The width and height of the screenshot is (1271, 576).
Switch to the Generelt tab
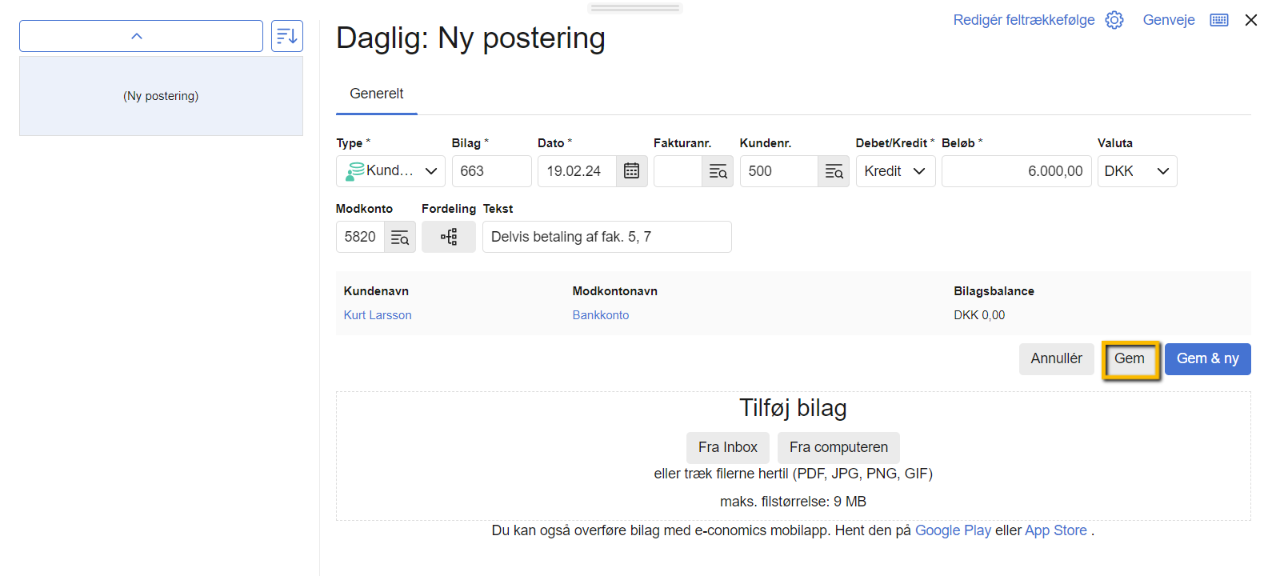click(376, 93)
